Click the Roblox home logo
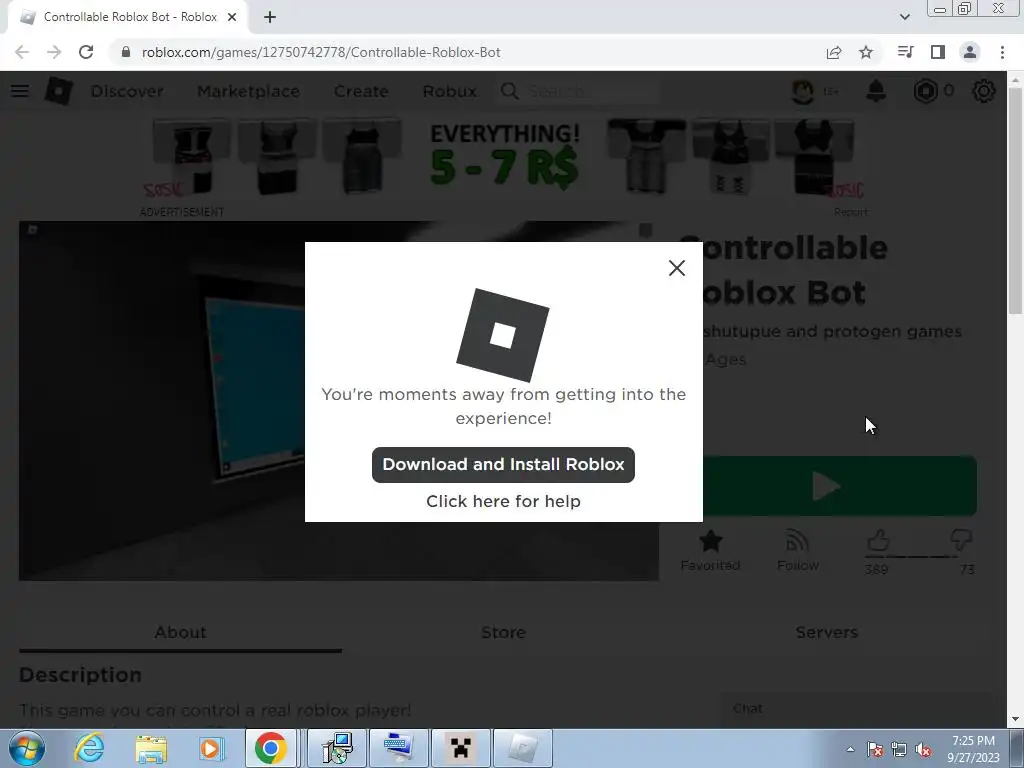 pos(58,91)
